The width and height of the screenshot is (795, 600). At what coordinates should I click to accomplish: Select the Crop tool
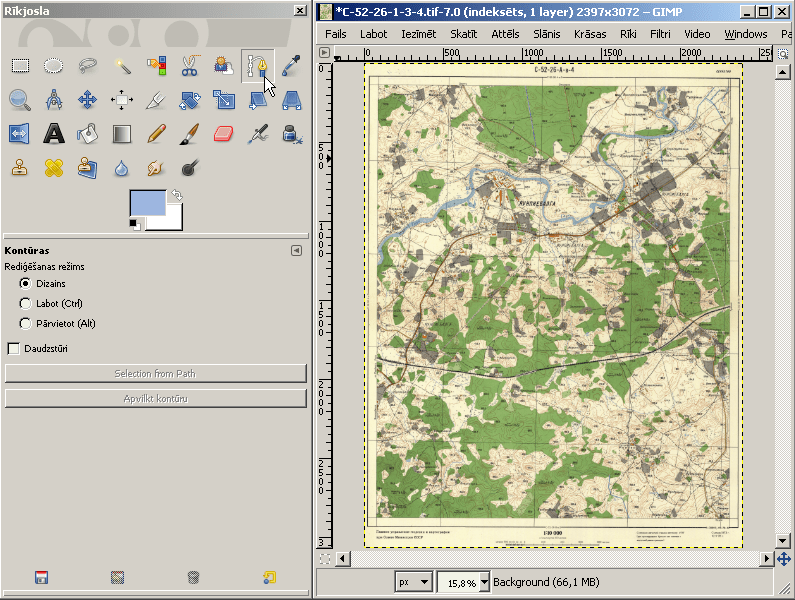pyautogui.click(x=156, y=100)
